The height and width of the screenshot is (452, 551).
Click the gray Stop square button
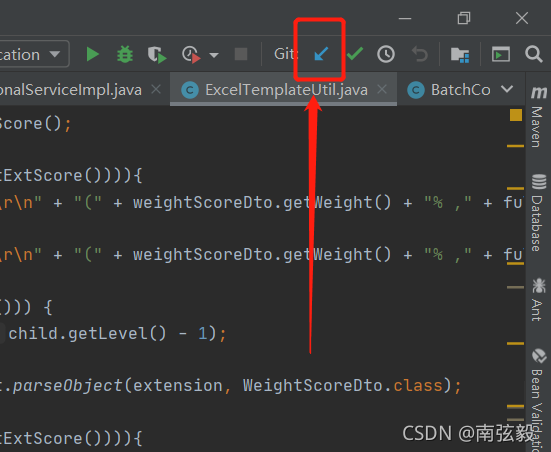coord(241,54)
